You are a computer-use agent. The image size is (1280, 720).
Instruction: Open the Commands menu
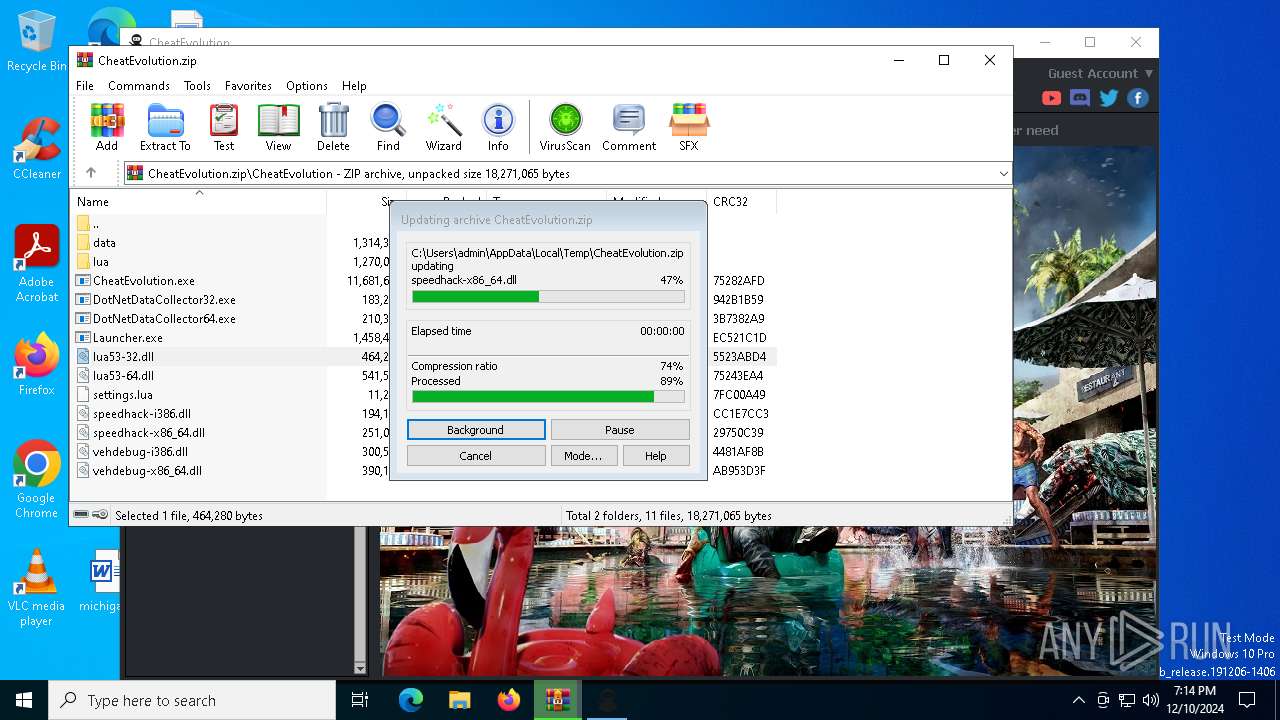pyautogui.click(x=139, y=86)
